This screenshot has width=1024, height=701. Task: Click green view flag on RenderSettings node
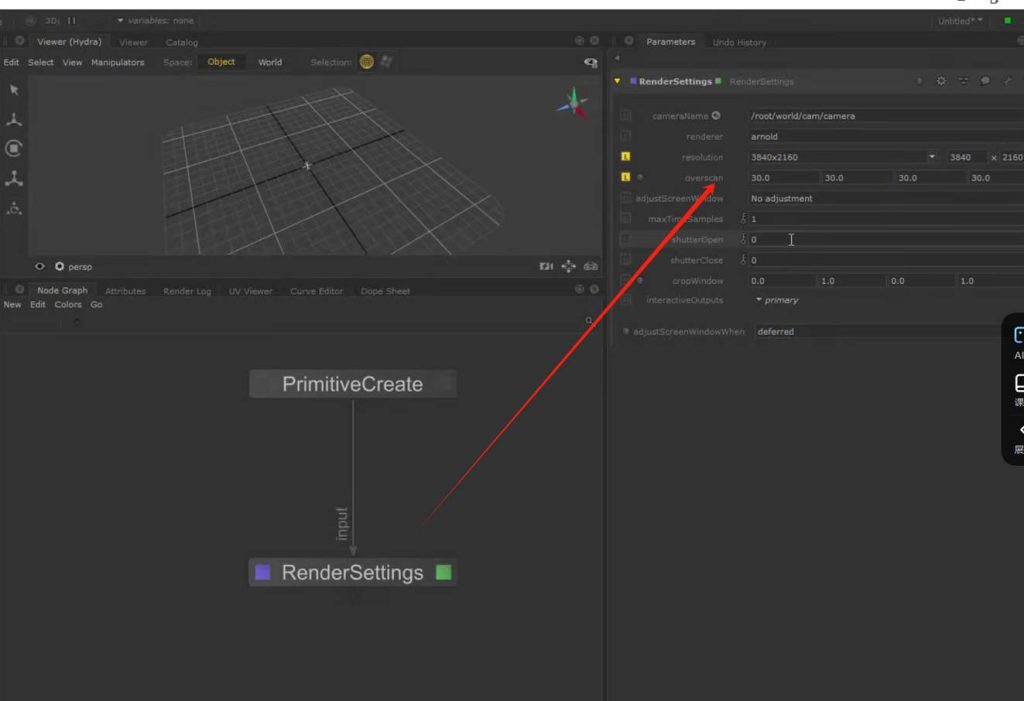444,573
